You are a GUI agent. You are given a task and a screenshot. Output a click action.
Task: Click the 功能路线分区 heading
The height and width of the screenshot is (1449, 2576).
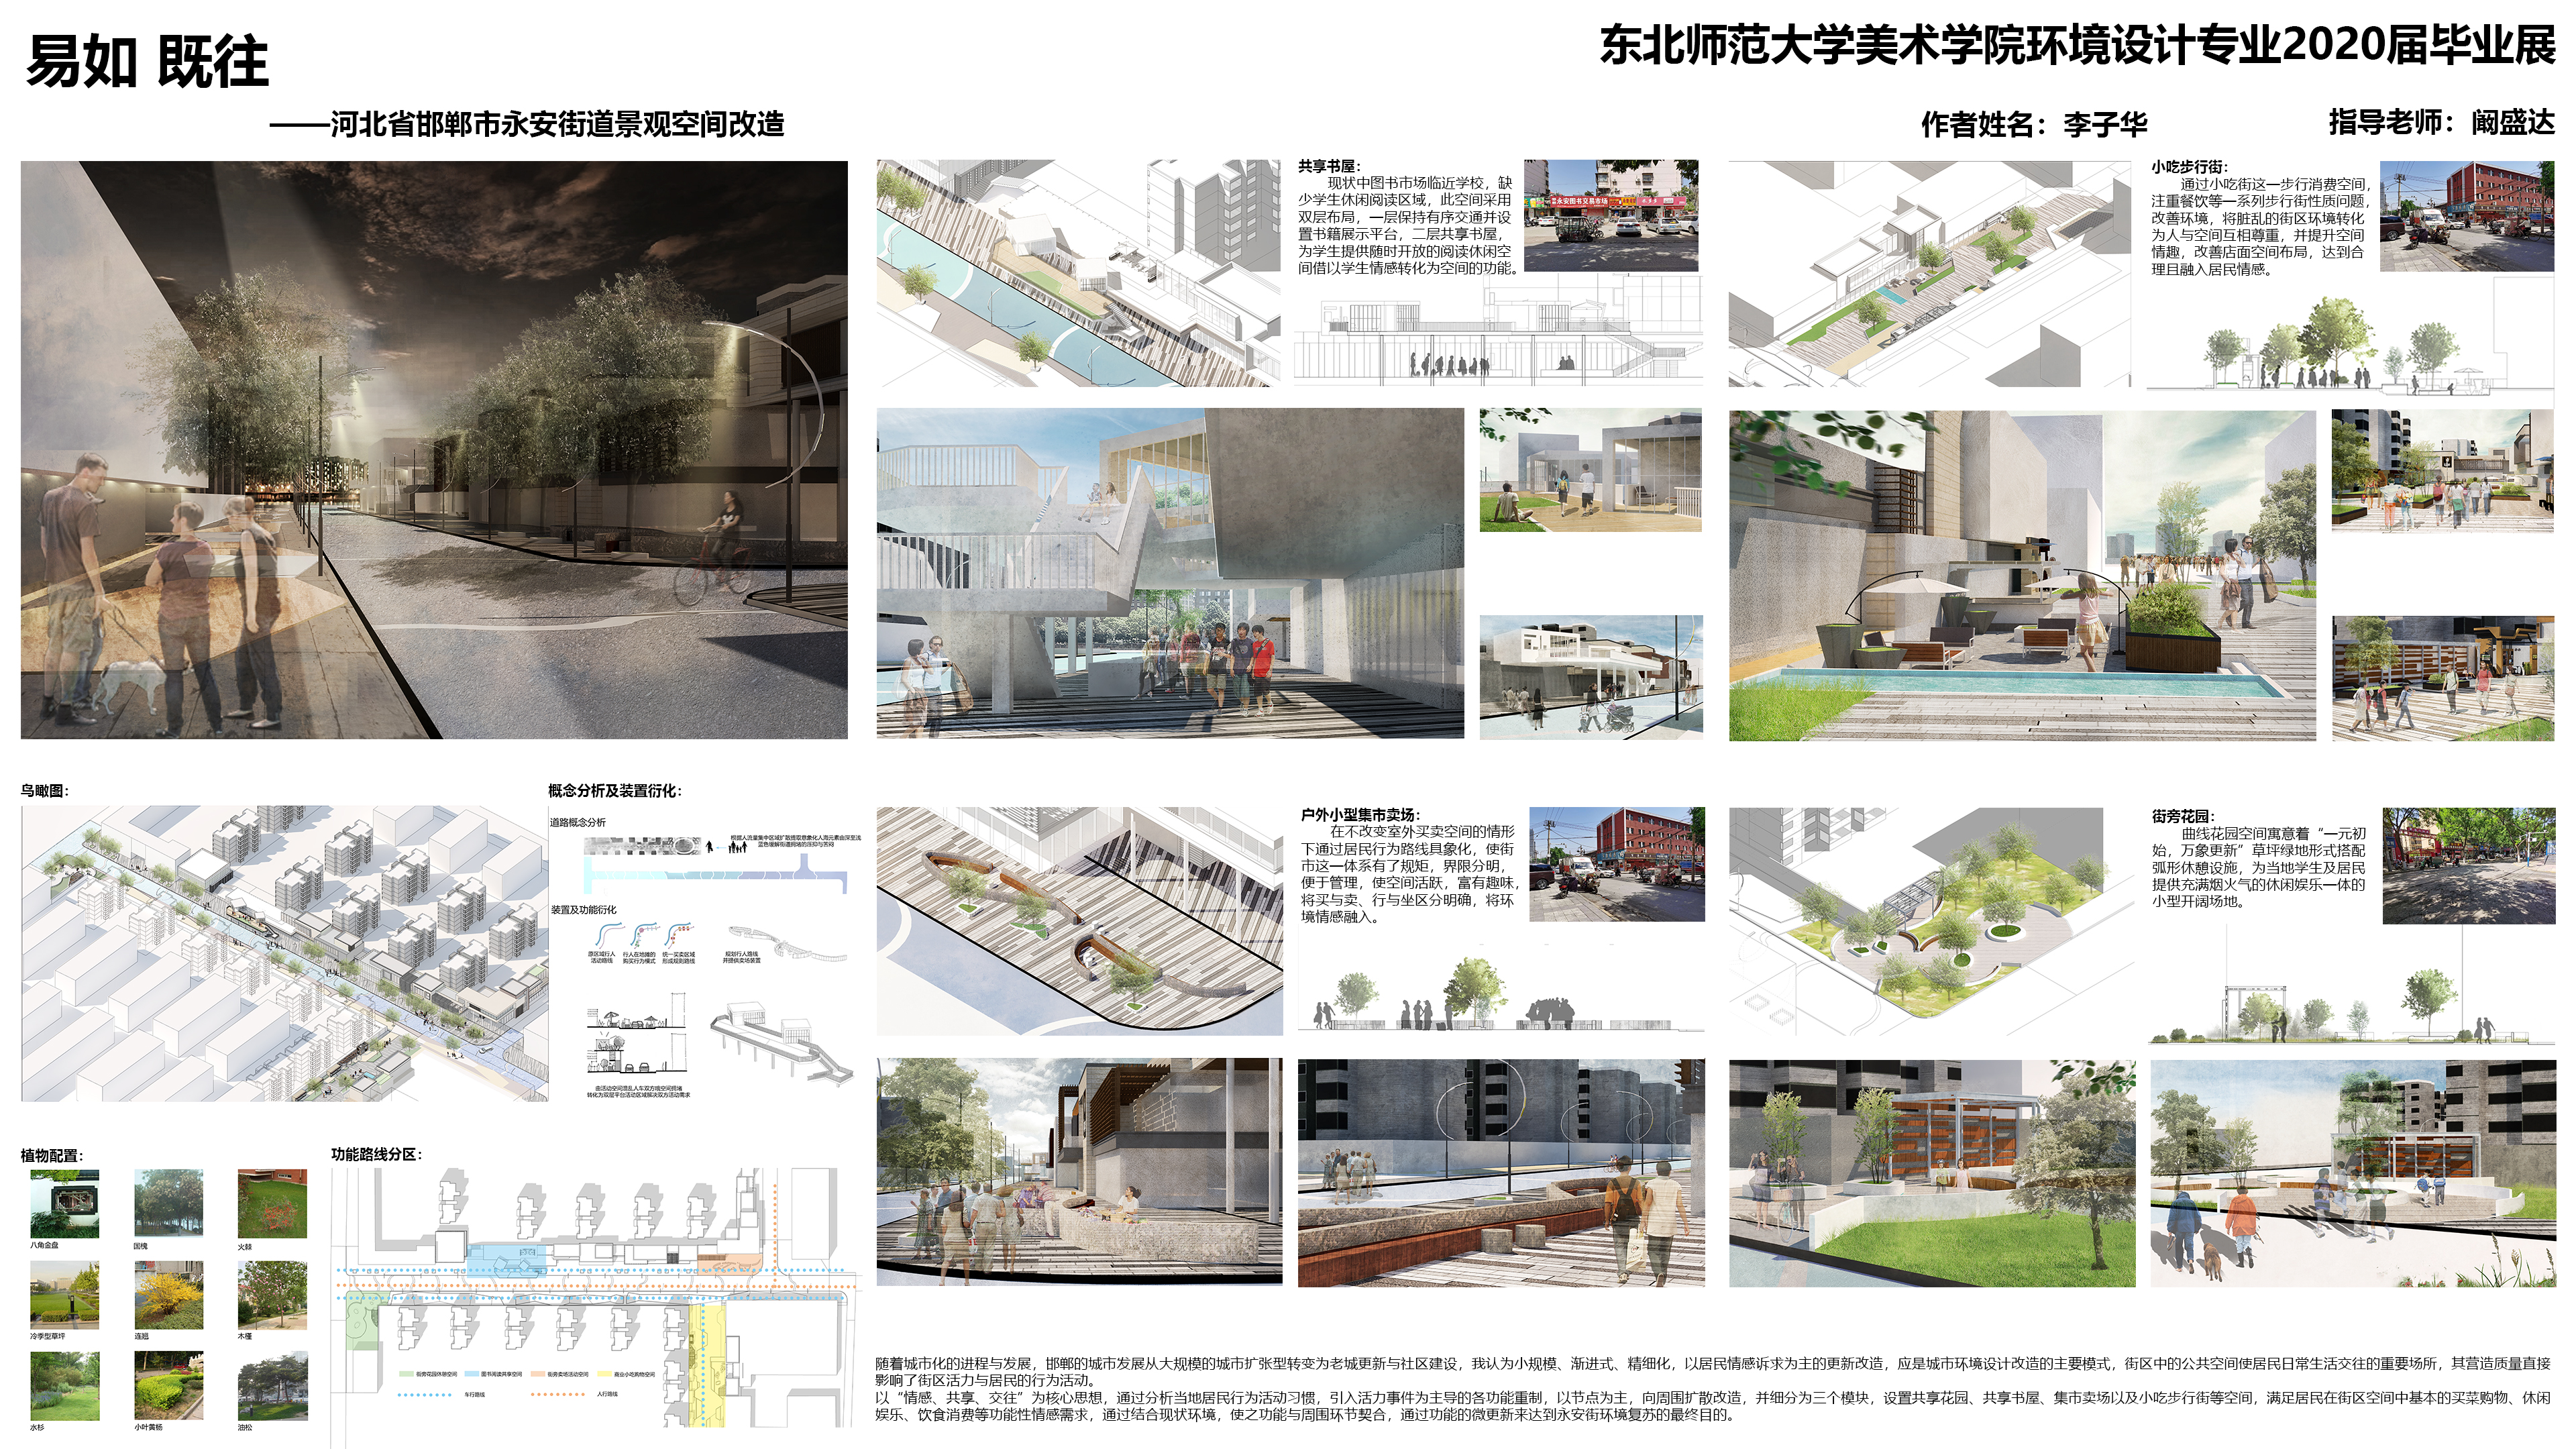(x=377, y=1153)
